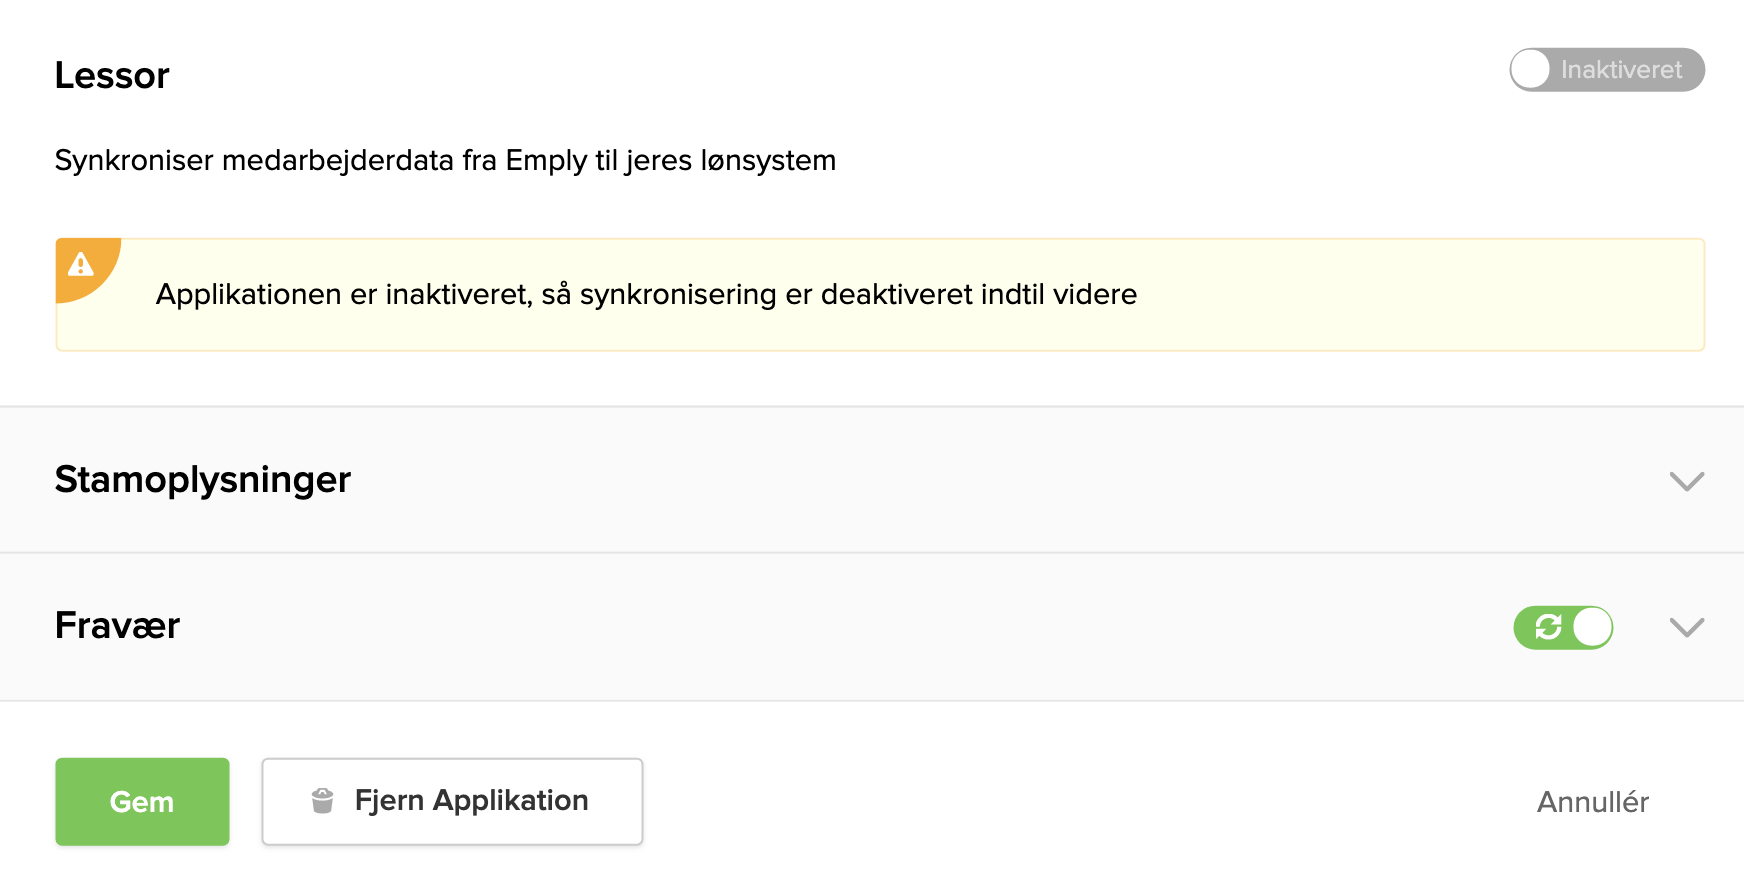This screenshot has width=1744, height=884.
Task: Enable the Lessor application with the Inaktiveret toggle
Action: [x=1606, y=70]
